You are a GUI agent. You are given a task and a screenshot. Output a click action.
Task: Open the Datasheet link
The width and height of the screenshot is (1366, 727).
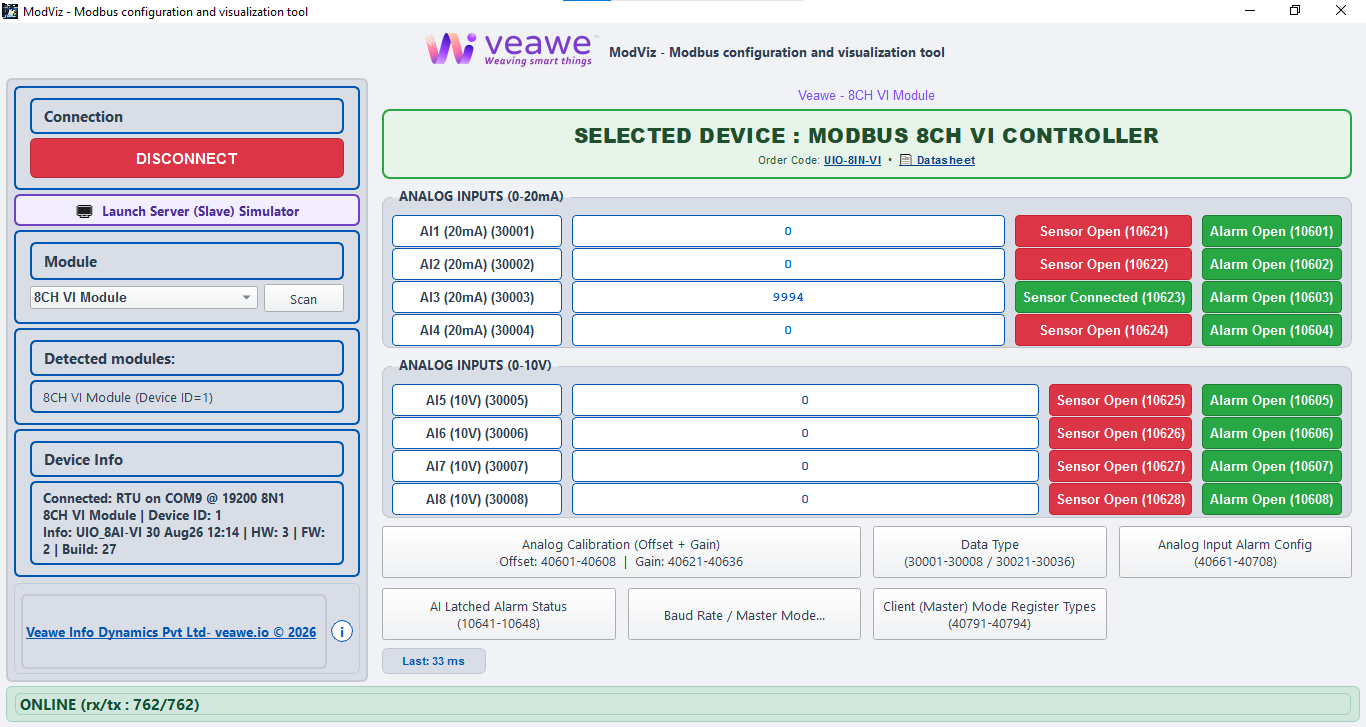pos(938,160)
